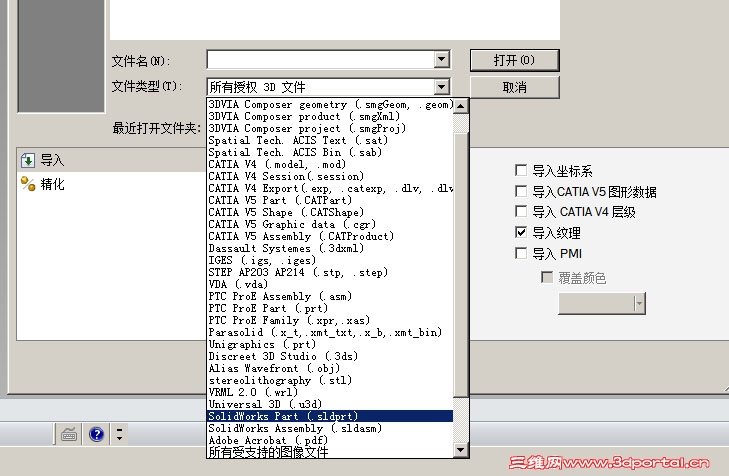Select 3DVIA Composer project (.smgProj)
The image size is (729, 476).
click(x=330, y=128)
